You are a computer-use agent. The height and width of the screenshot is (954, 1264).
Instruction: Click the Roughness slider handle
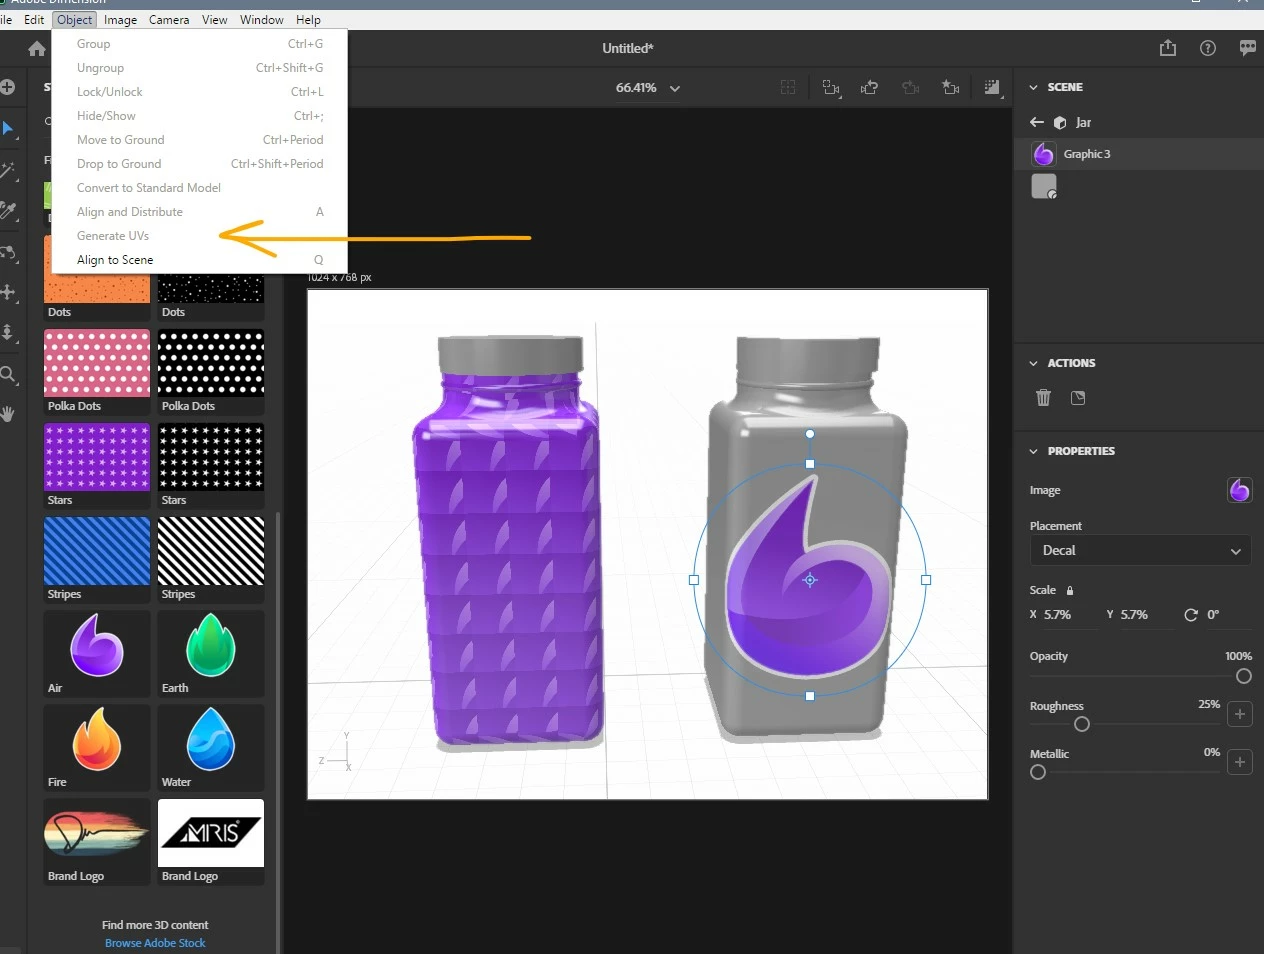click(1081, 724)
